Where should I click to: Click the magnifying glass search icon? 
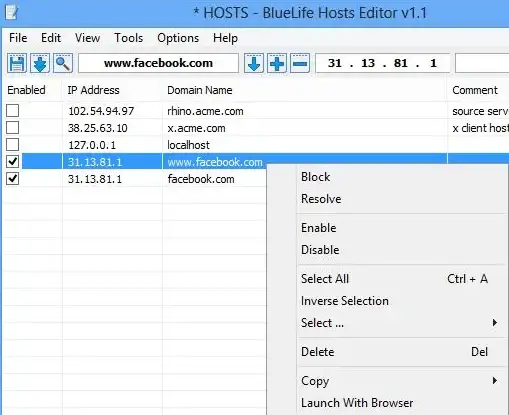(x=63, y=63)
